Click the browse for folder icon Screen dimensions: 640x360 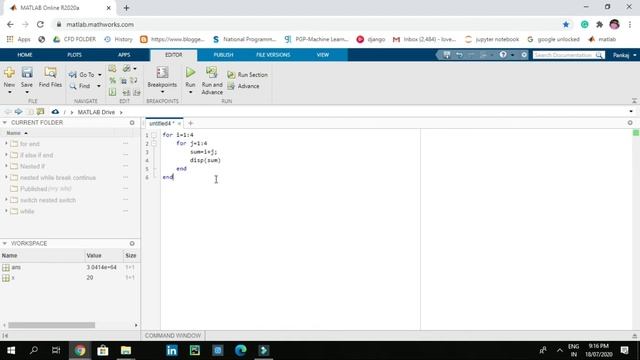pos(40,111)
